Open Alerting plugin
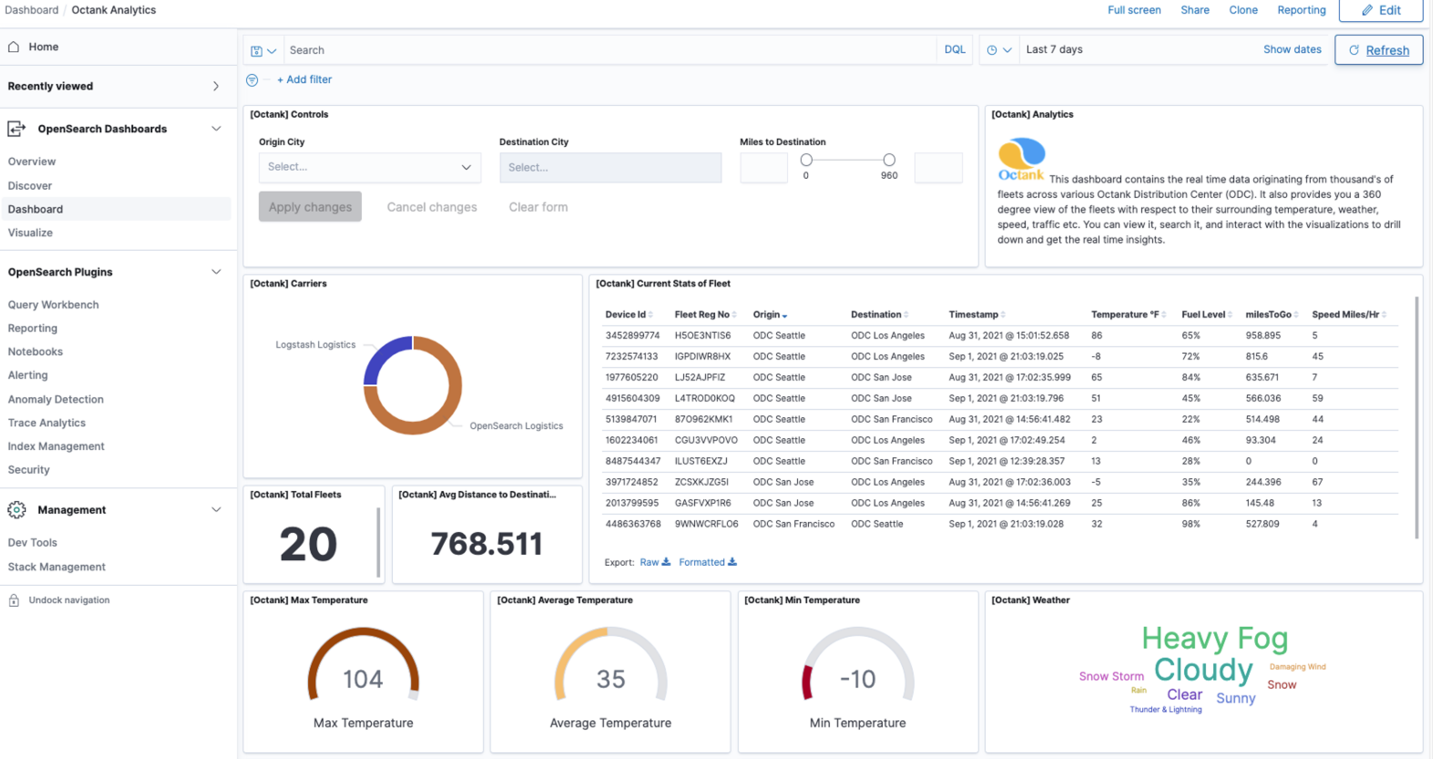 [x=28, y=375]
